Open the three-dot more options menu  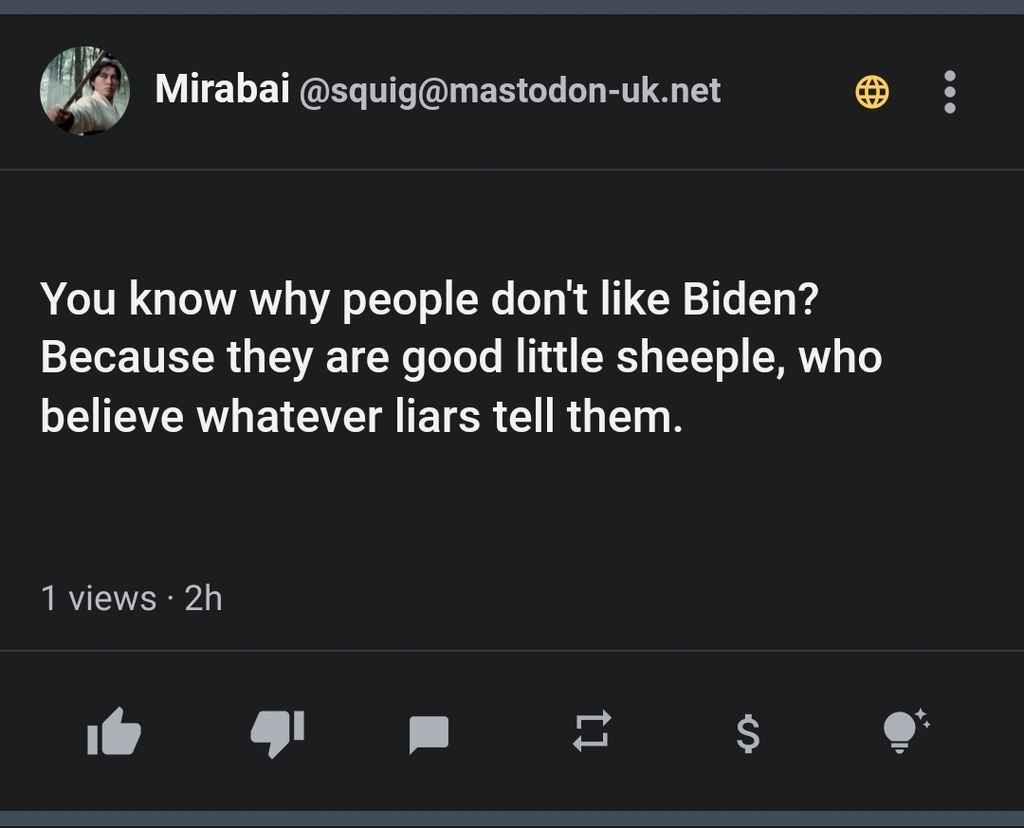[x=949, y=92]
